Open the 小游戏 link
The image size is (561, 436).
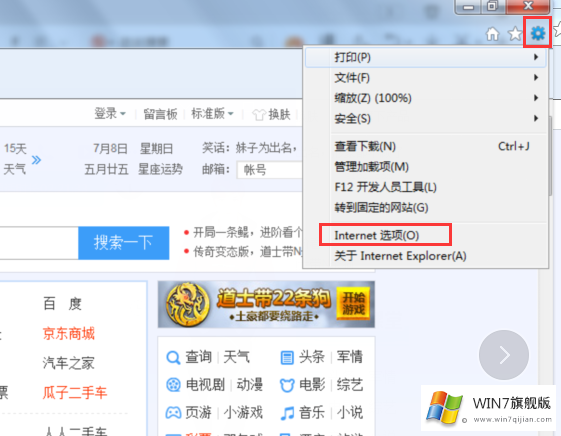(243, 413)
